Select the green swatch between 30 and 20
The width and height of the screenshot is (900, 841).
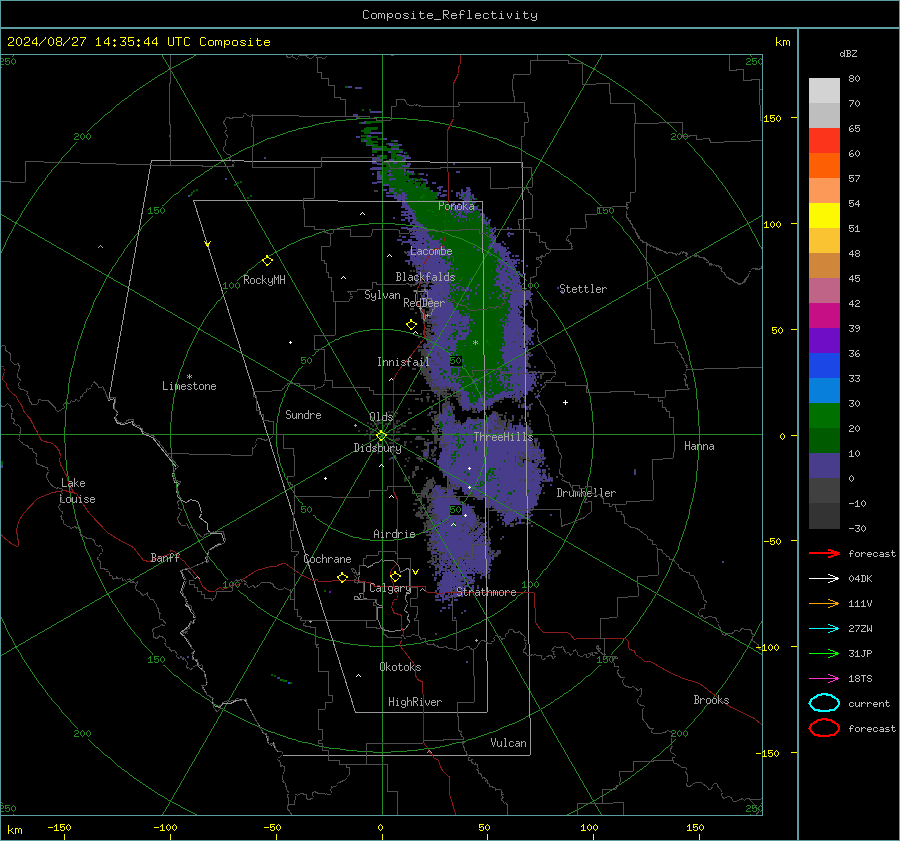824,415
